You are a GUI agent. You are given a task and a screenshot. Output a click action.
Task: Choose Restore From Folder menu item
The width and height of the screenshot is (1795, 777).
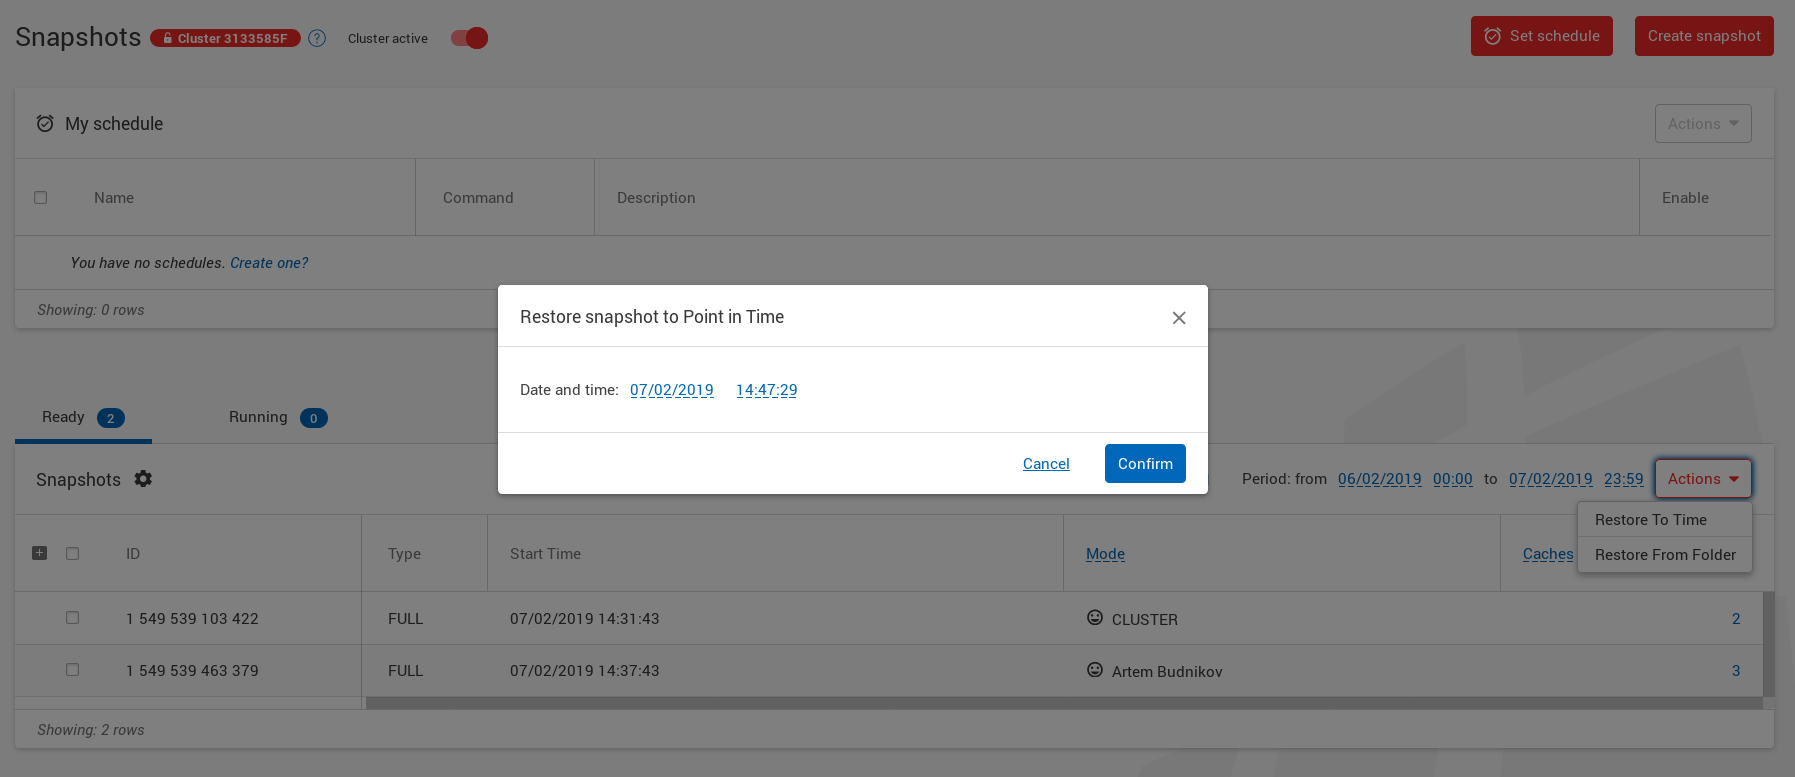(1665, 555)
